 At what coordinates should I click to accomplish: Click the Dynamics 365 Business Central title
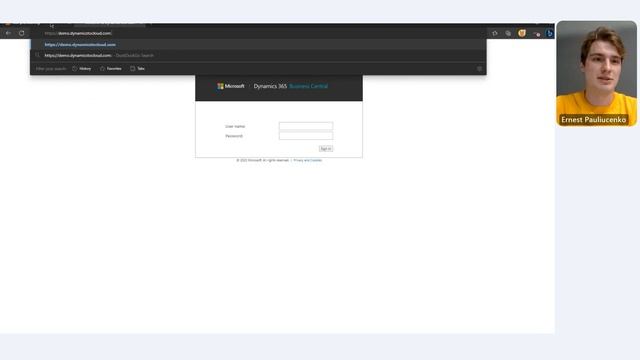point(291,86)
